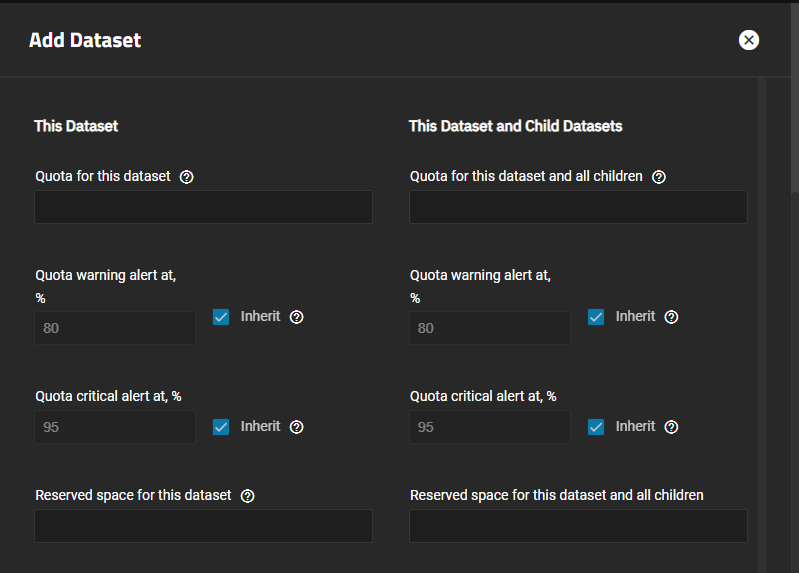Focus the Quota for this dataset field
Screen dimensions: 799x573
pyautogui.click(x=203, y=207)
